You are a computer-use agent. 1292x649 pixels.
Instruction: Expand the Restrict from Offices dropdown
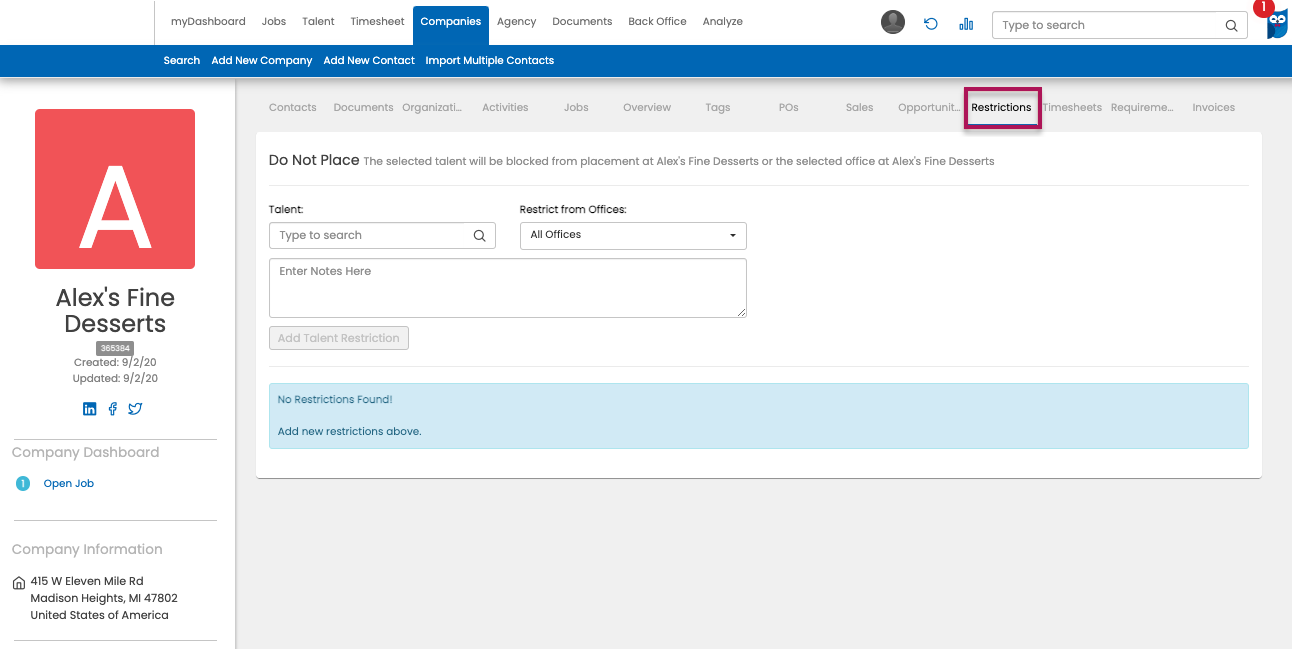click(x=633, y=235)
